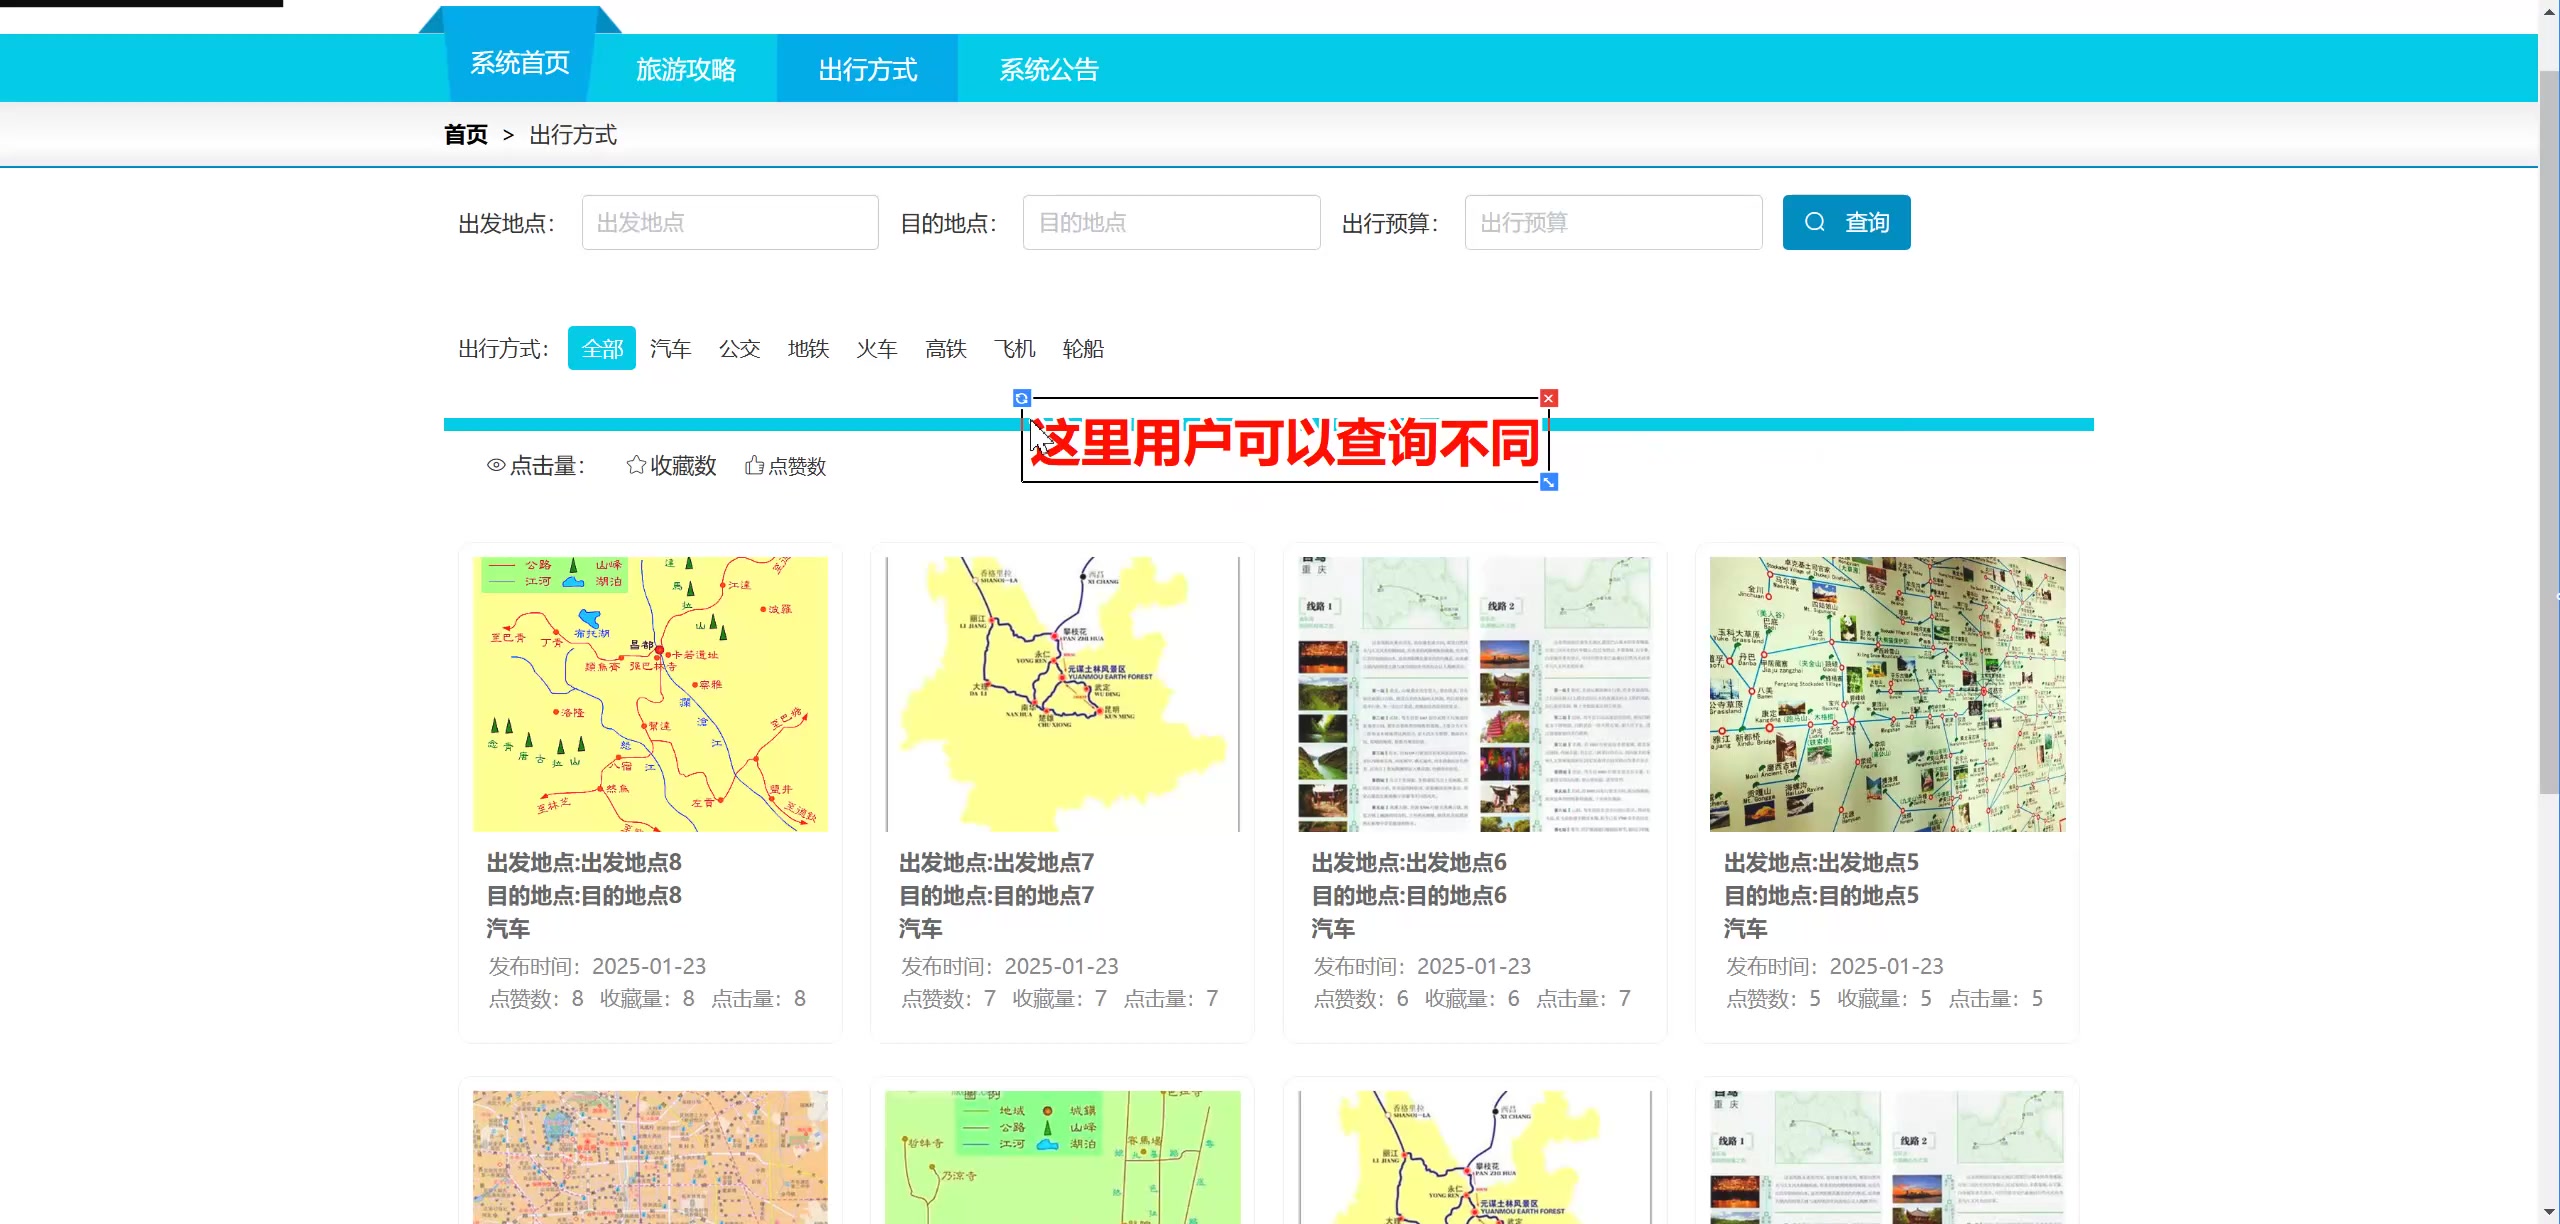
Task: Focus the 出发地点 search input
Action: (x=730, y=222)
